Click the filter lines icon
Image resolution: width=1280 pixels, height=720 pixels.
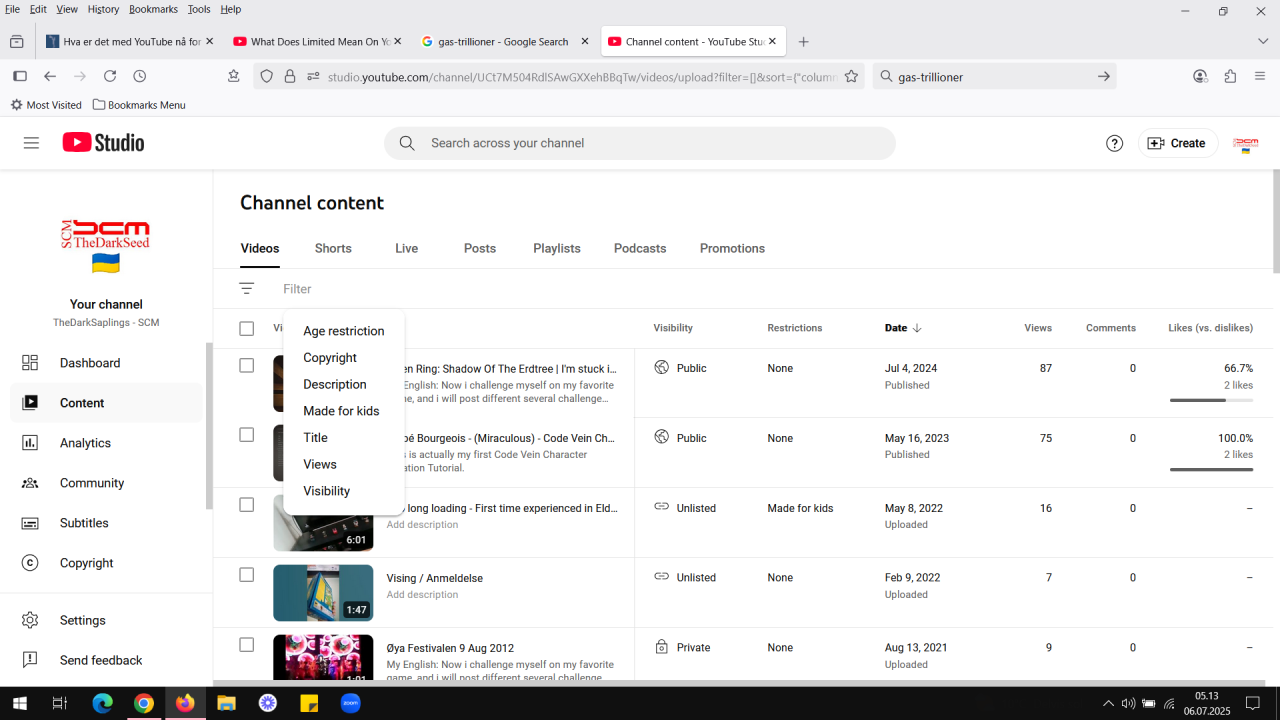pos(247,289)
